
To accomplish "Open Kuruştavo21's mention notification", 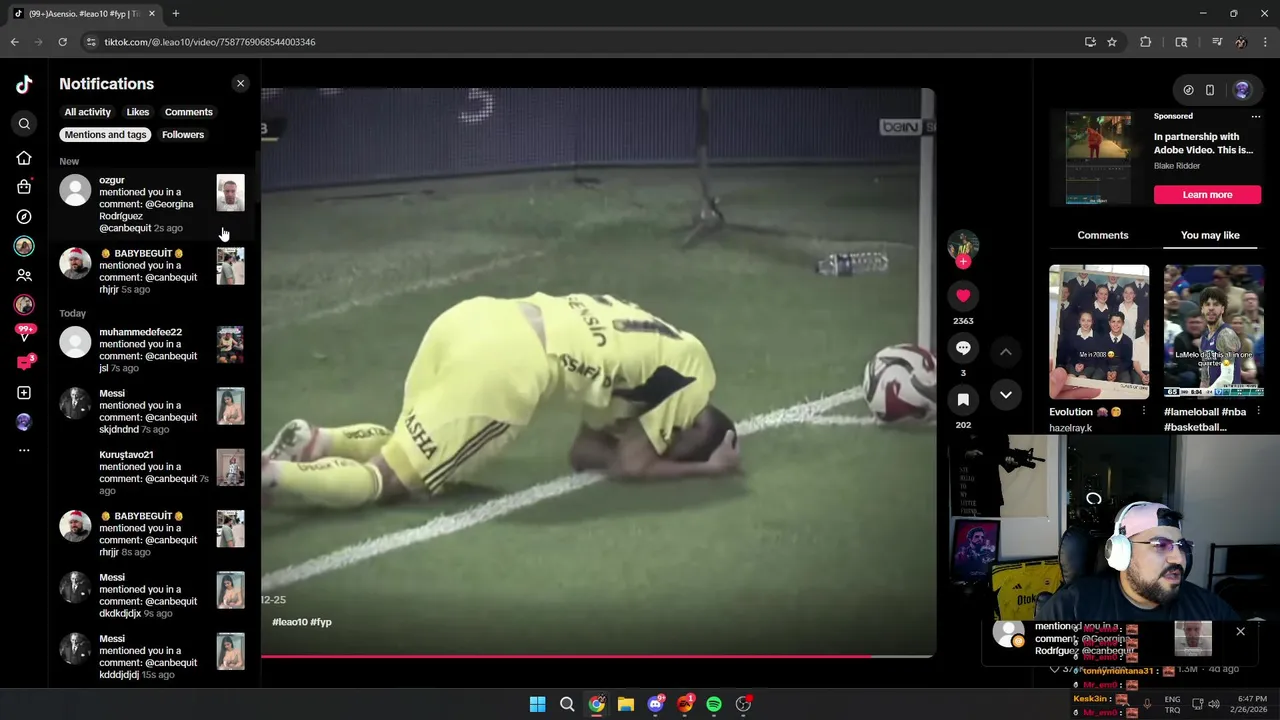I will click(x=152, y=472).
